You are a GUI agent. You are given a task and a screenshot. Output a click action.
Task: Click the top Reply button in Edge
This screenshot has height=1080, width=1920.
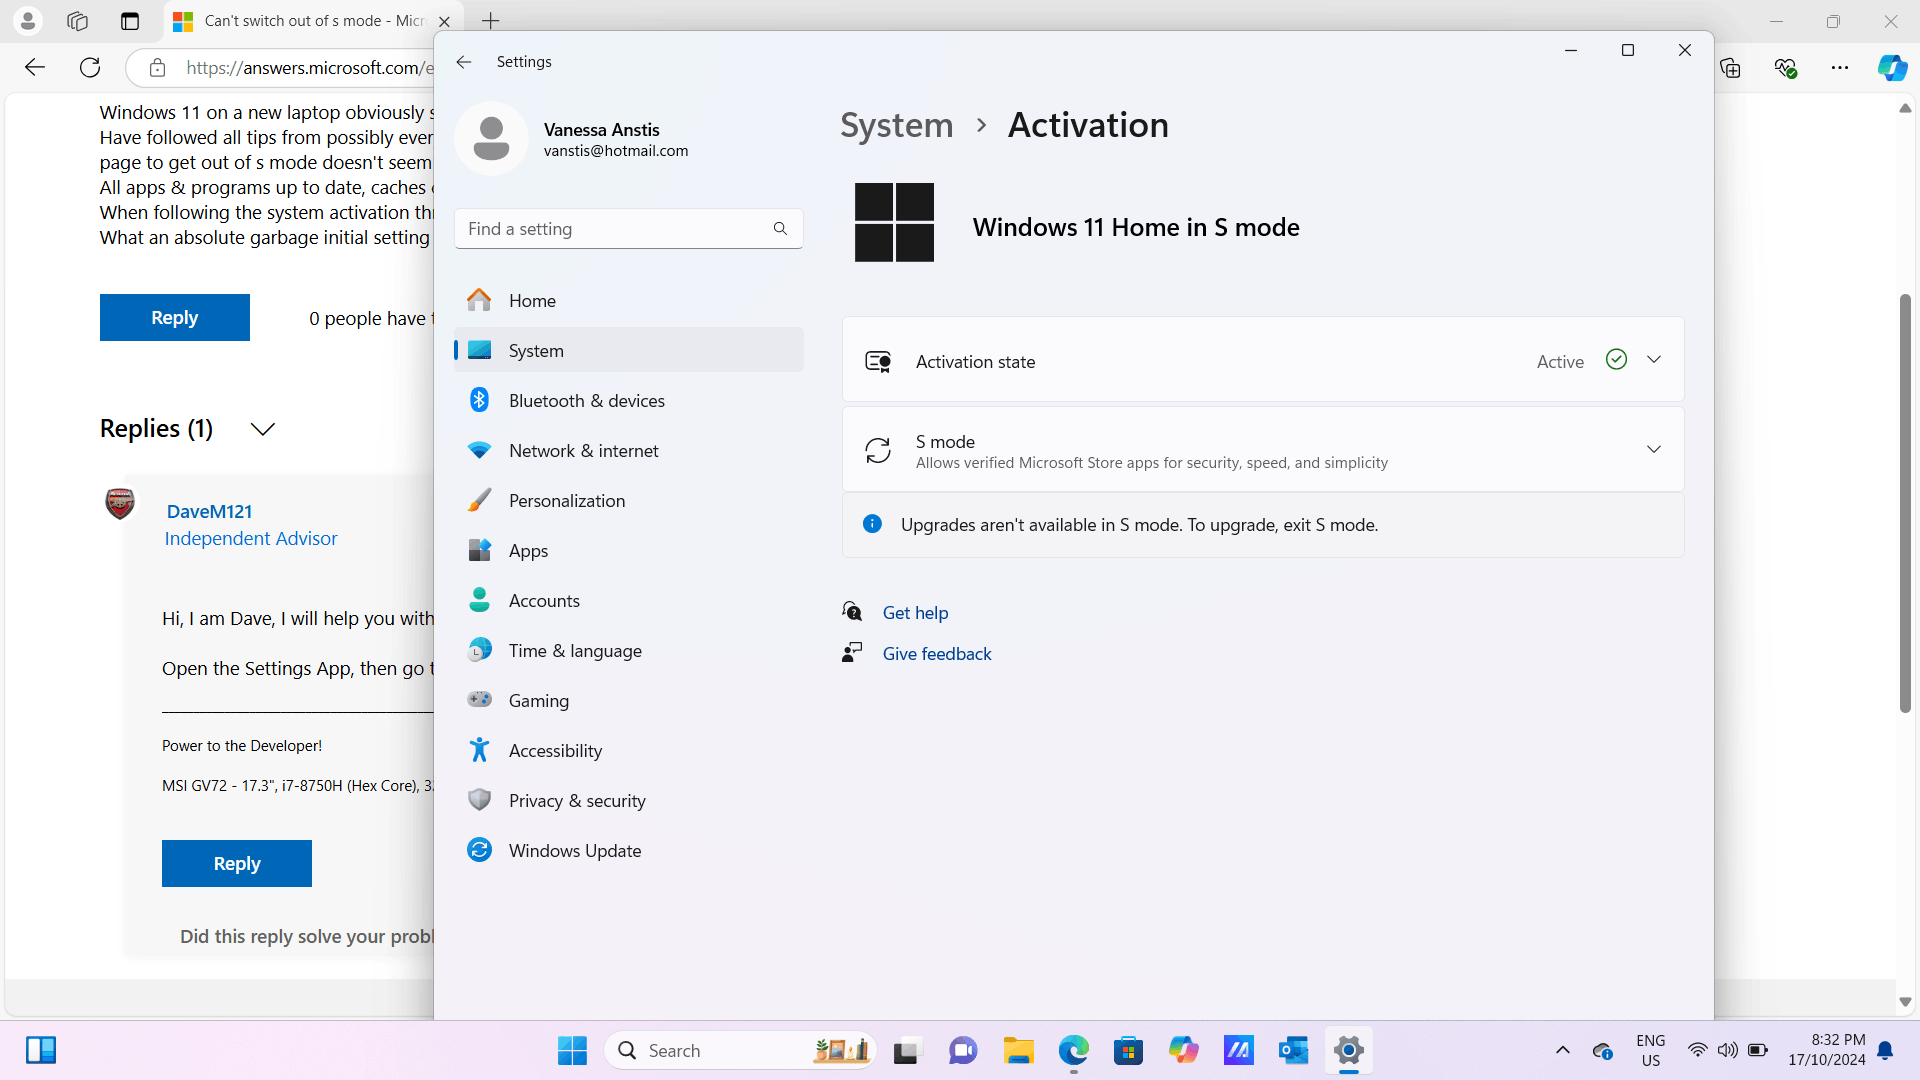(x=175, y=317)
